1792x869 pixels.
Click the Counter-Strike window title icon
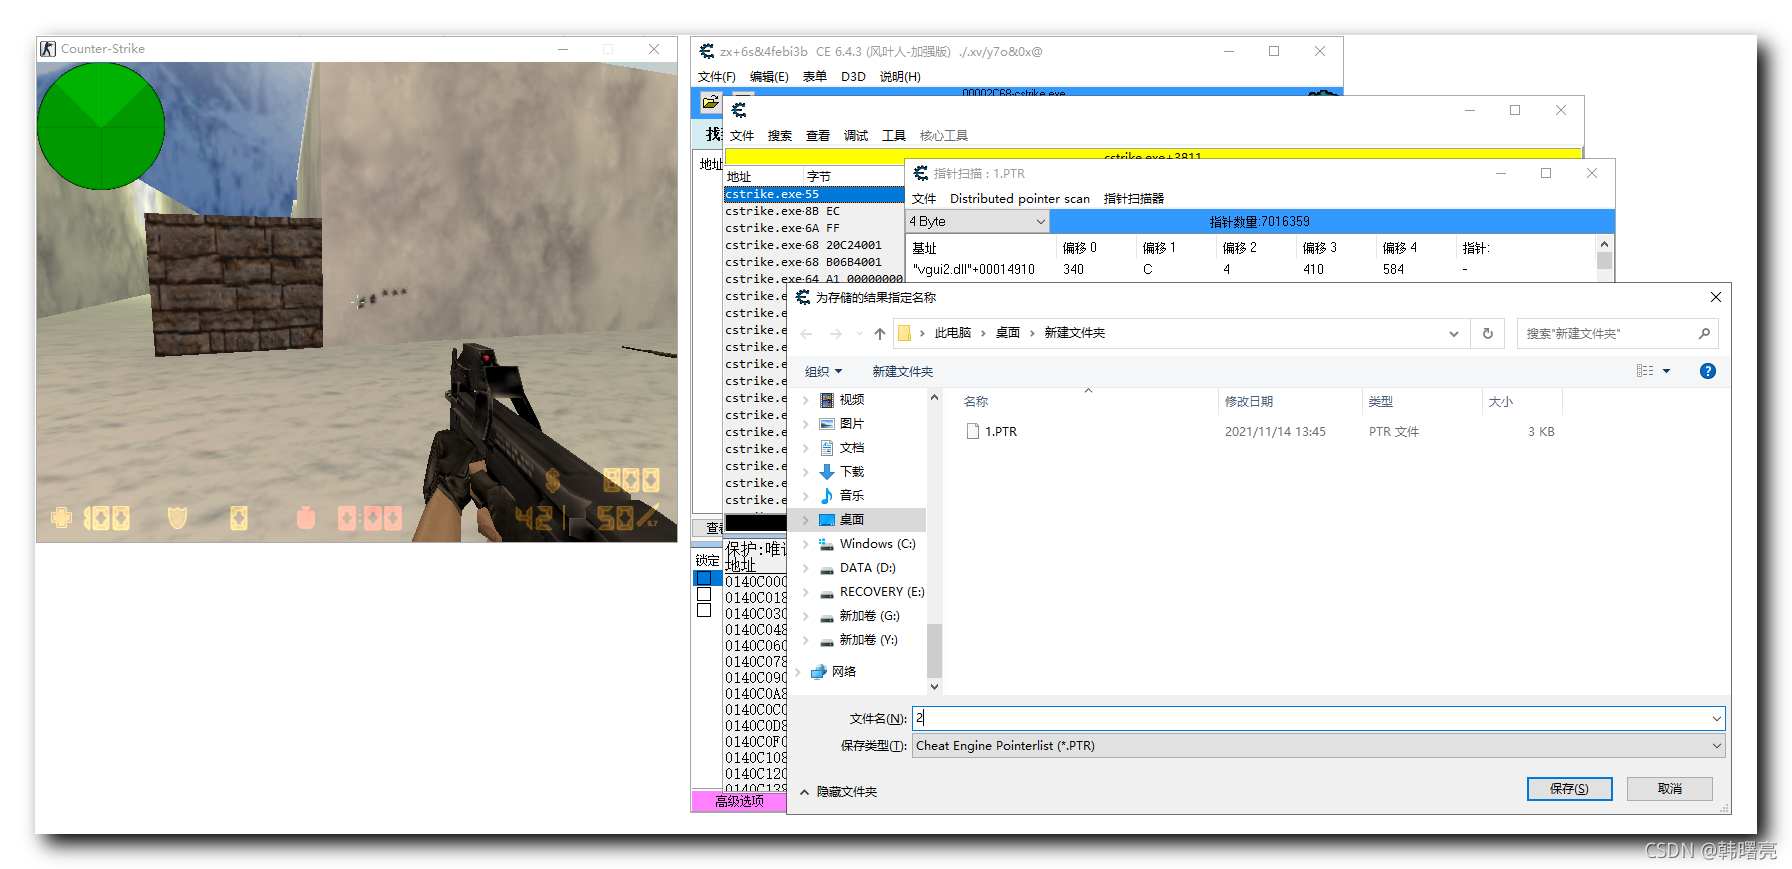pos(47,49)
